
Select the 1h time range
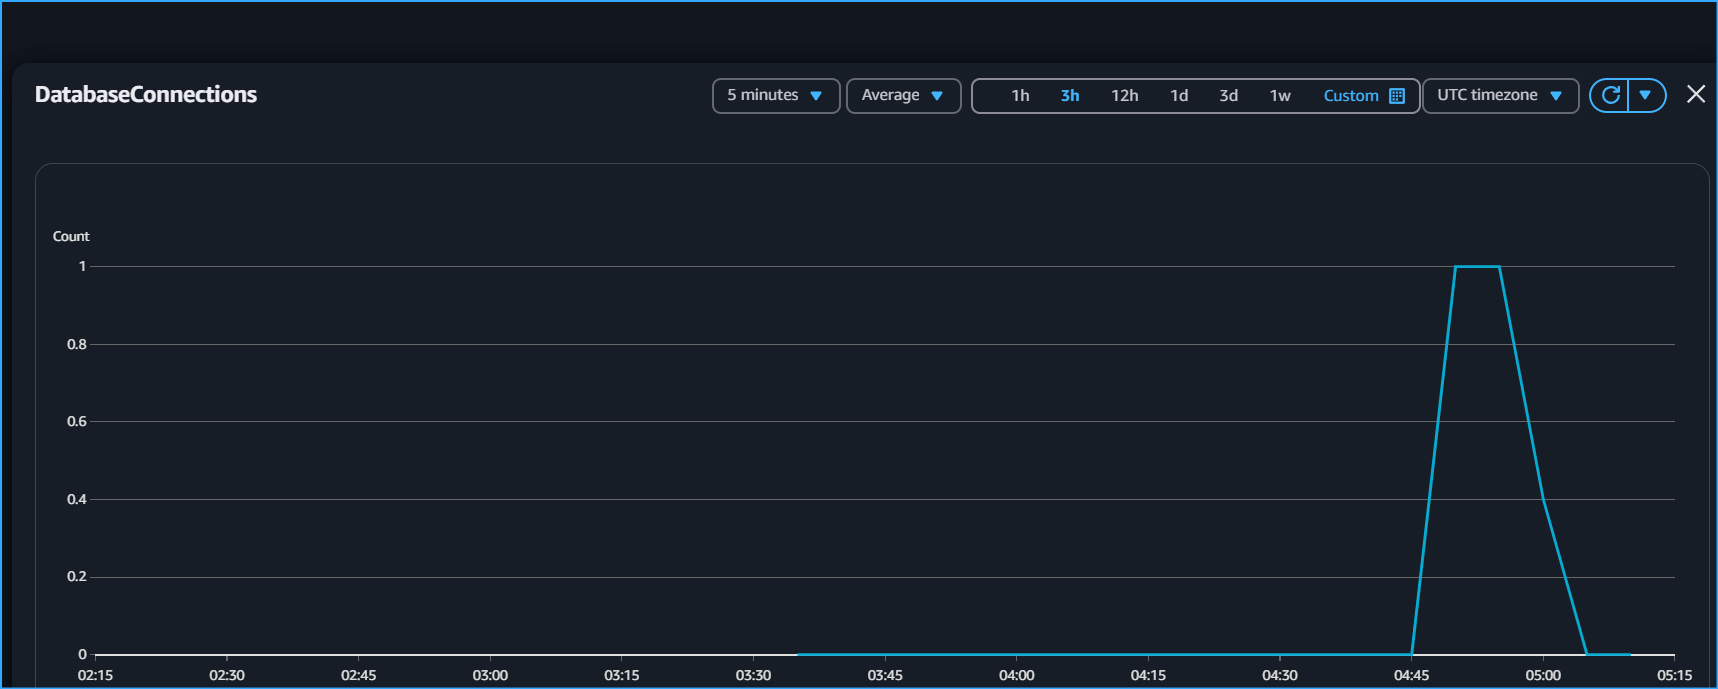(1020, 96)
